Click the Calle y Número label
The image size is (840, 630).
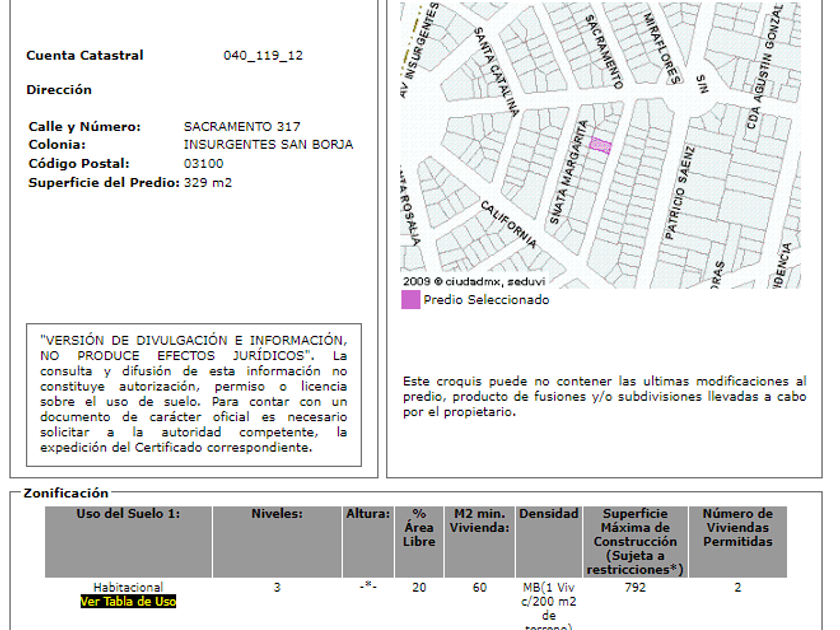[x=85, y=126]
